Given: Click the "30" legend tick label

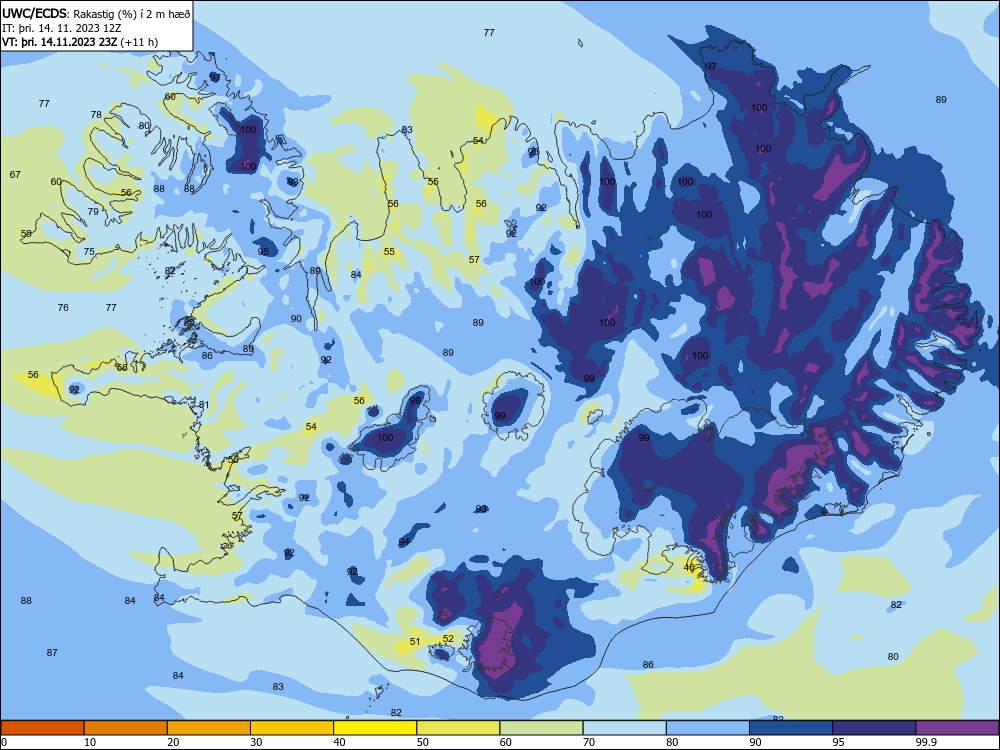Looking at the screenshot, I should (x=256, y=742).
